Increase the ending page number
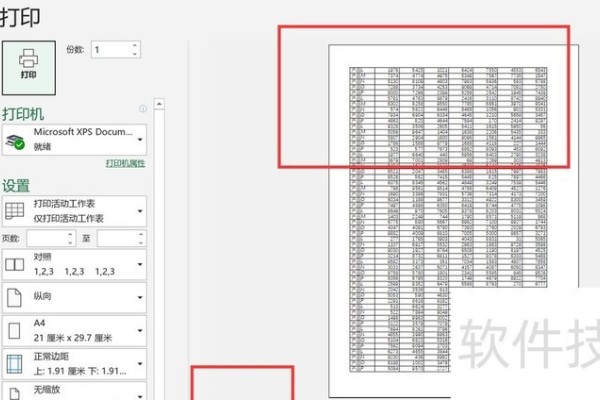This screenshot has width=600, height=400. click(141, 234)
